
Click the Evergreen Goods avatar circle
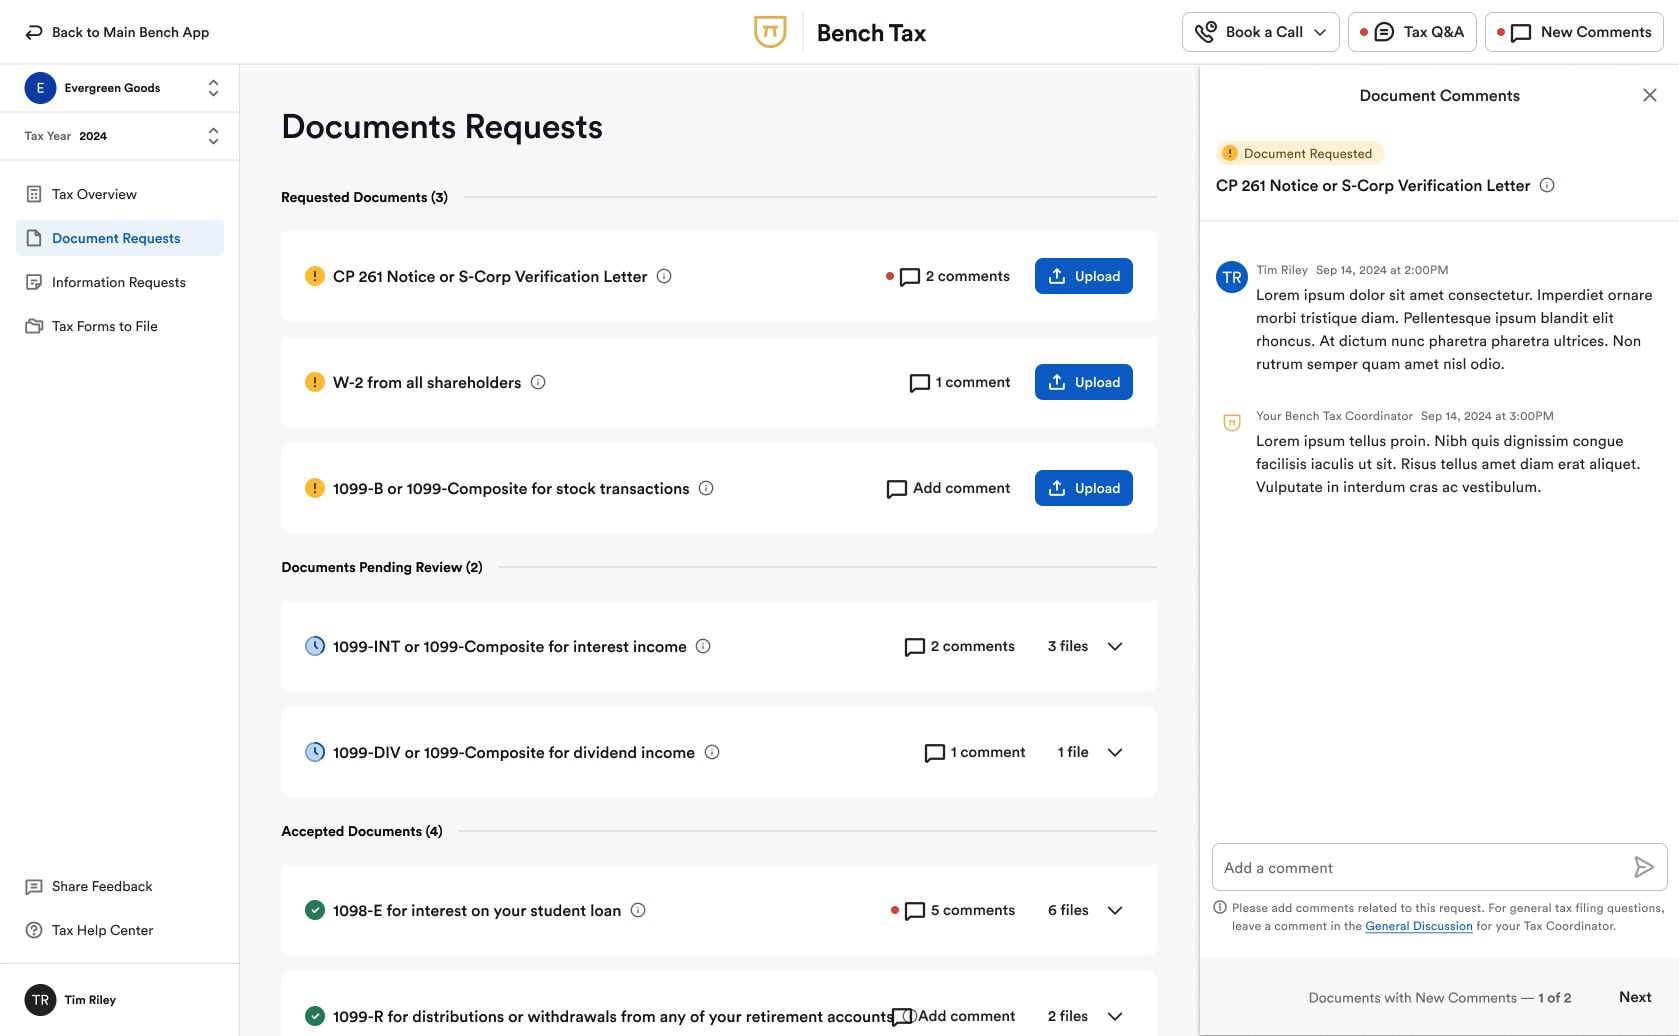pos(40,88)
